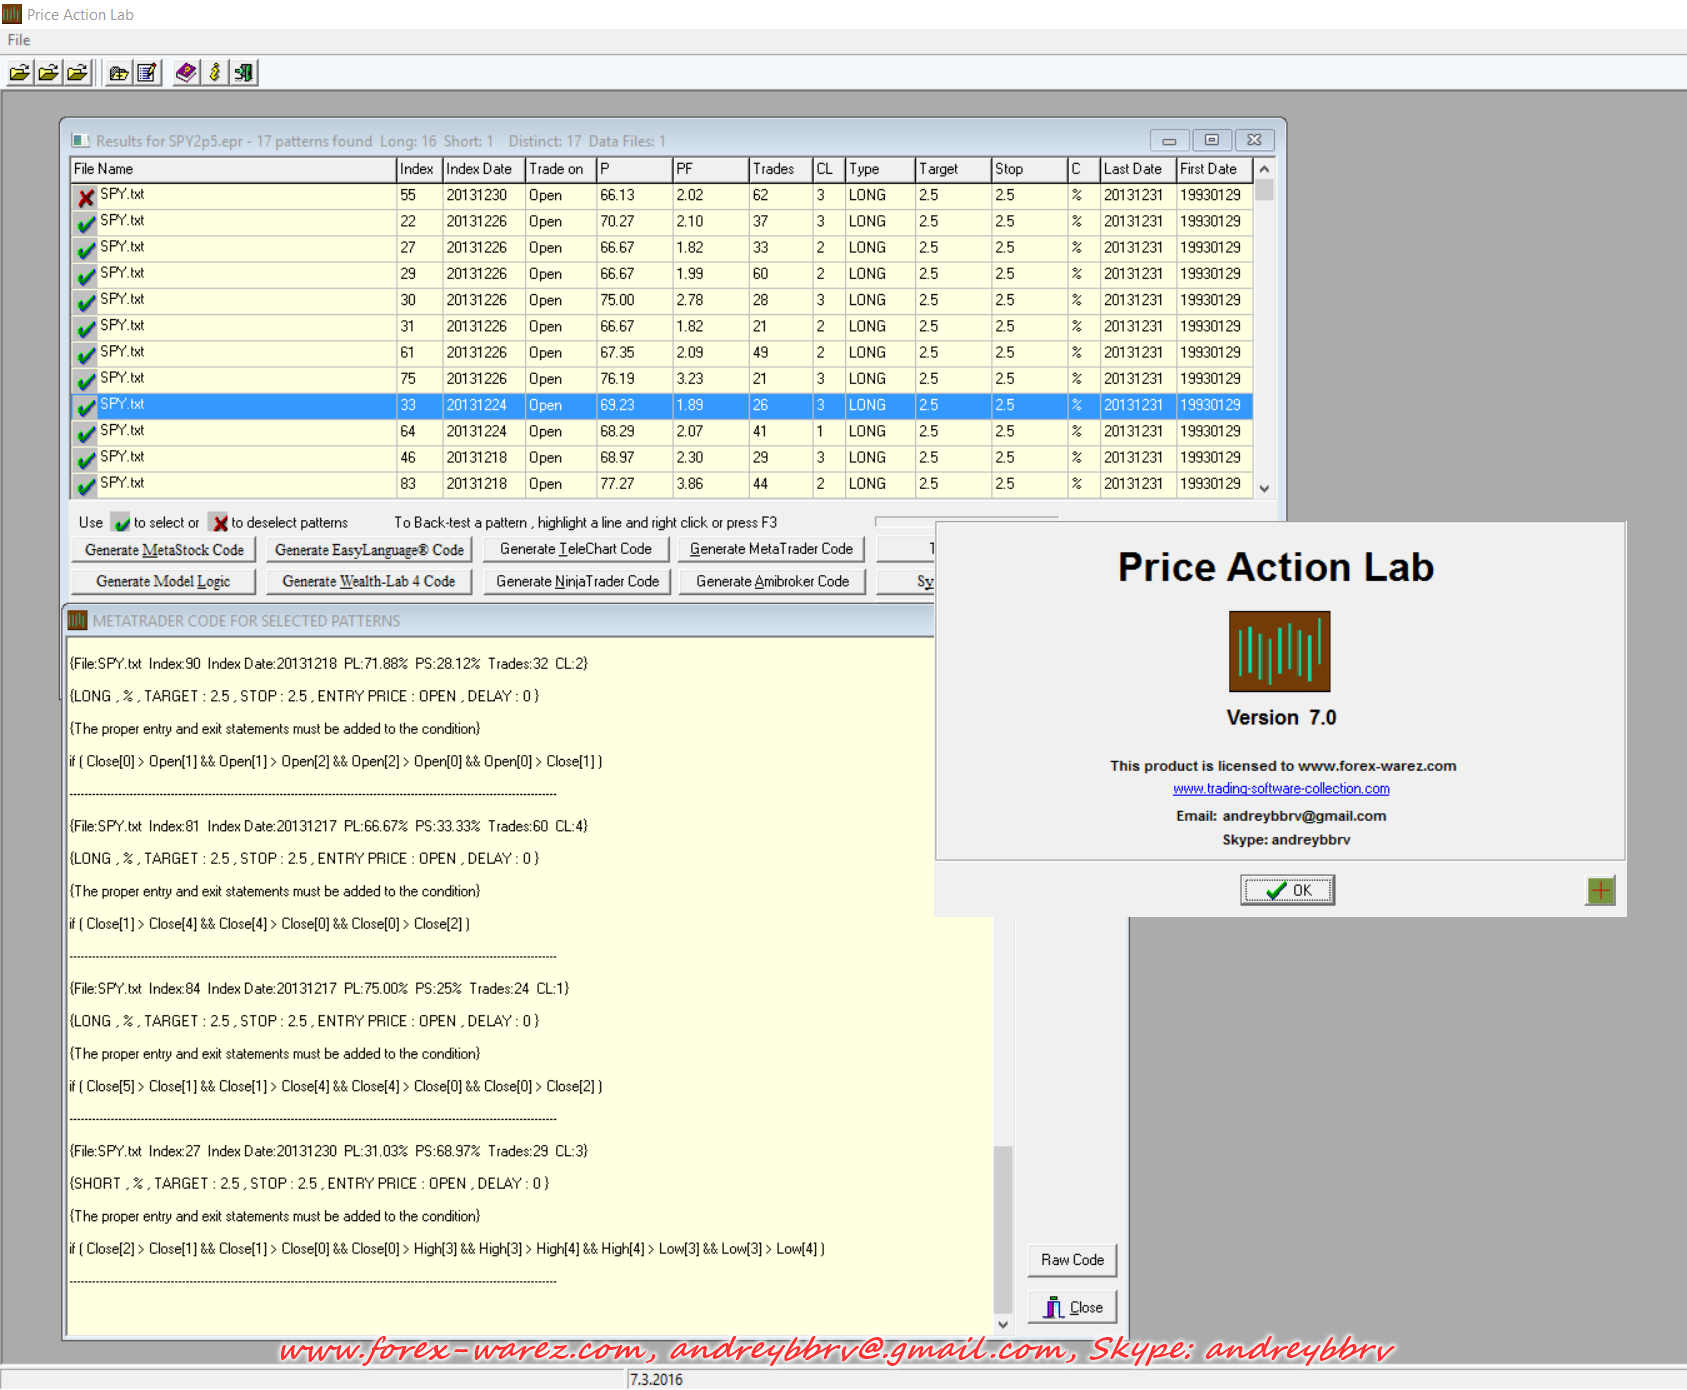Screen dimensions: 1687x1390
Task: Click the leftmost open-folder toolbar icon
Action: pyautogui.click(x=19, y=73)
